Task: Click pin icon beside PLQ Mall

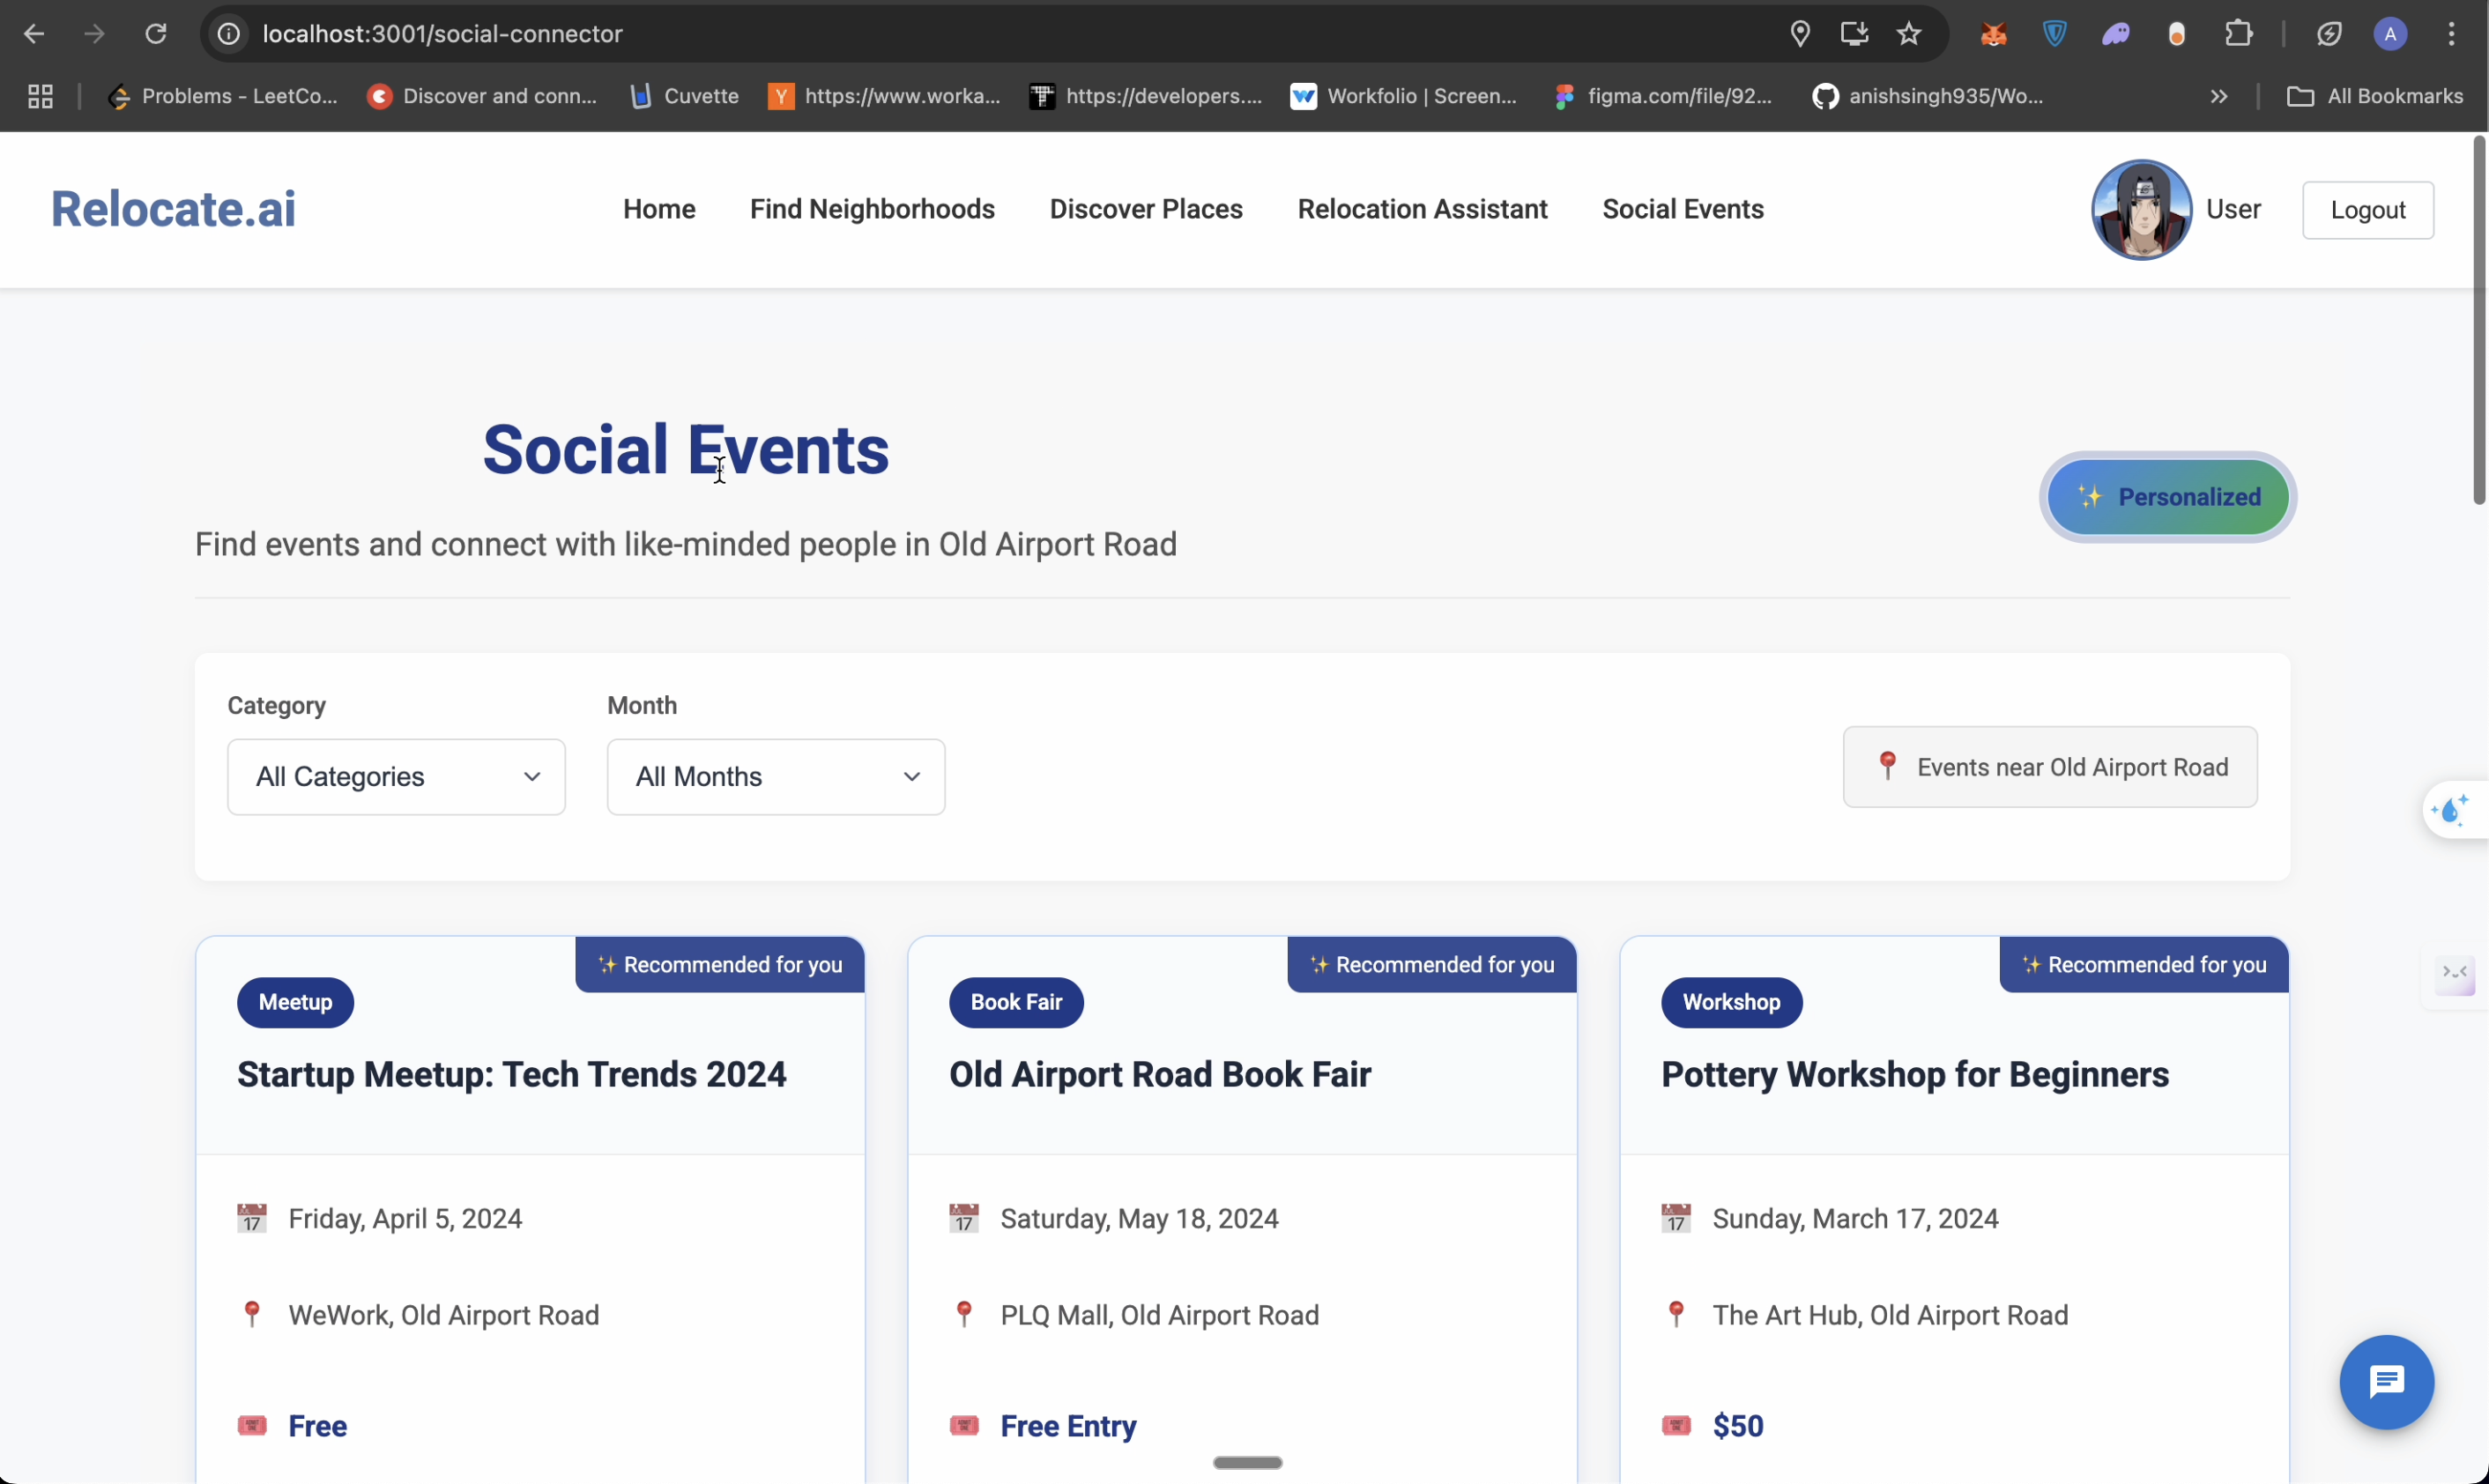Action: pyautogui.click(x=964, y=1314)
